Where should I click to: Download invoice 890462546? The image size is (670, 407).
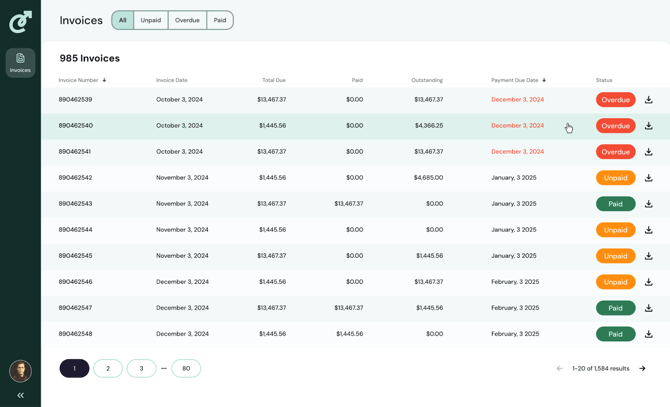pyautogui.click(x=649, y=282)
